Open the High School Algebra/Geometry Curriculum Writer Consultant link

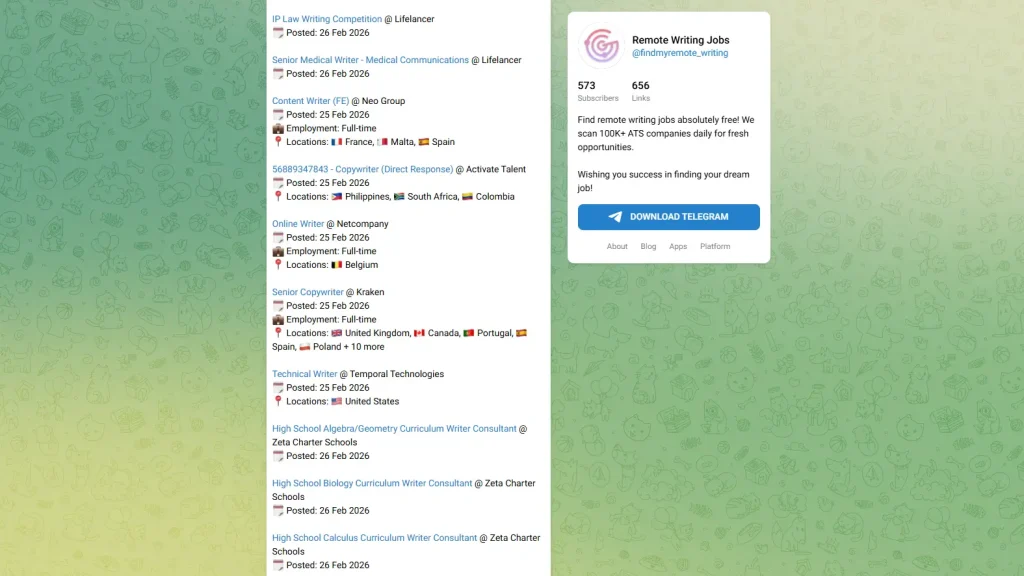click(394, 429)
